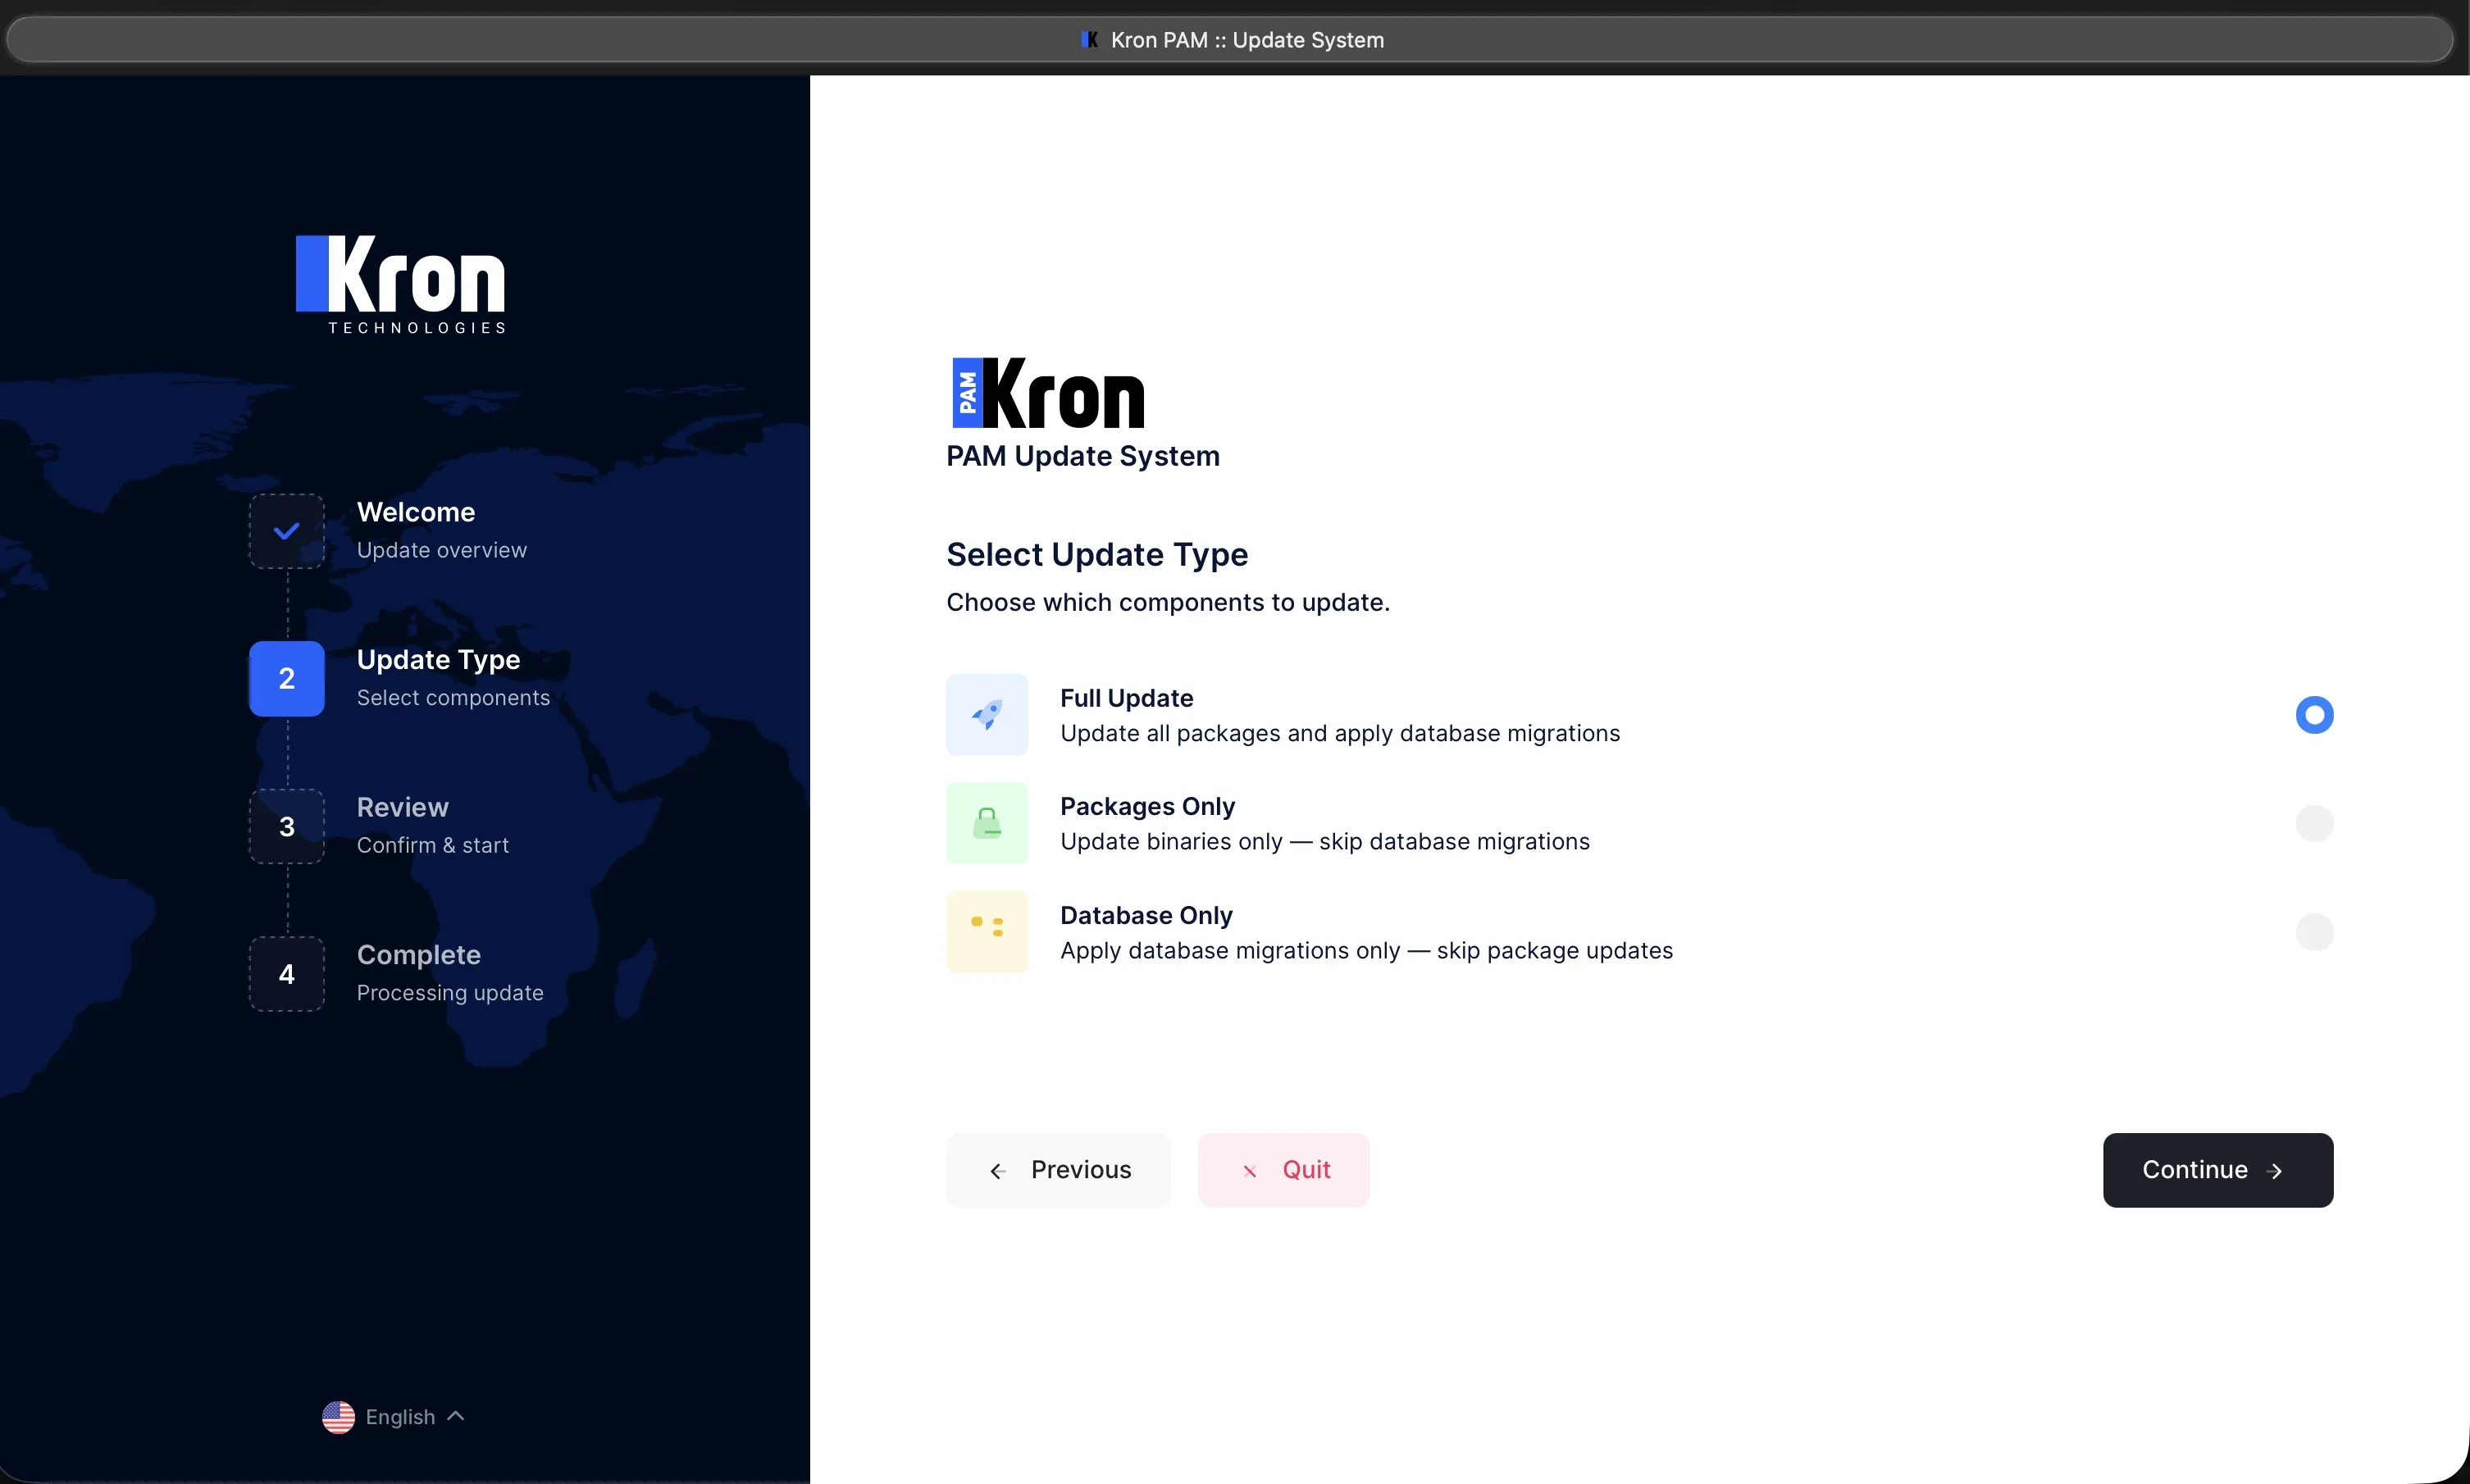The width and height of the screenshot is (2470, 1484).
Task: Click 'Update overview' step description
Action: click(x=442, y=550)
